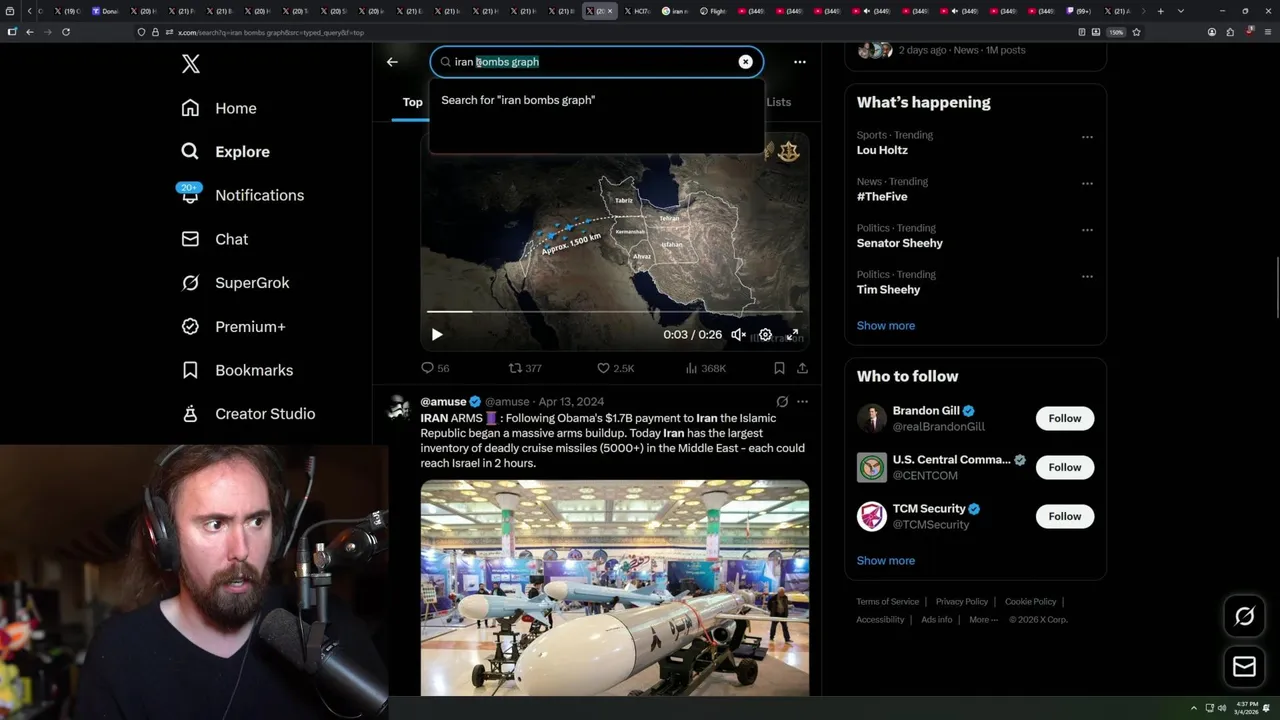Open more options for #TheFive trend
Viewport: 1280px width, 720px height.
(1087, 184)
